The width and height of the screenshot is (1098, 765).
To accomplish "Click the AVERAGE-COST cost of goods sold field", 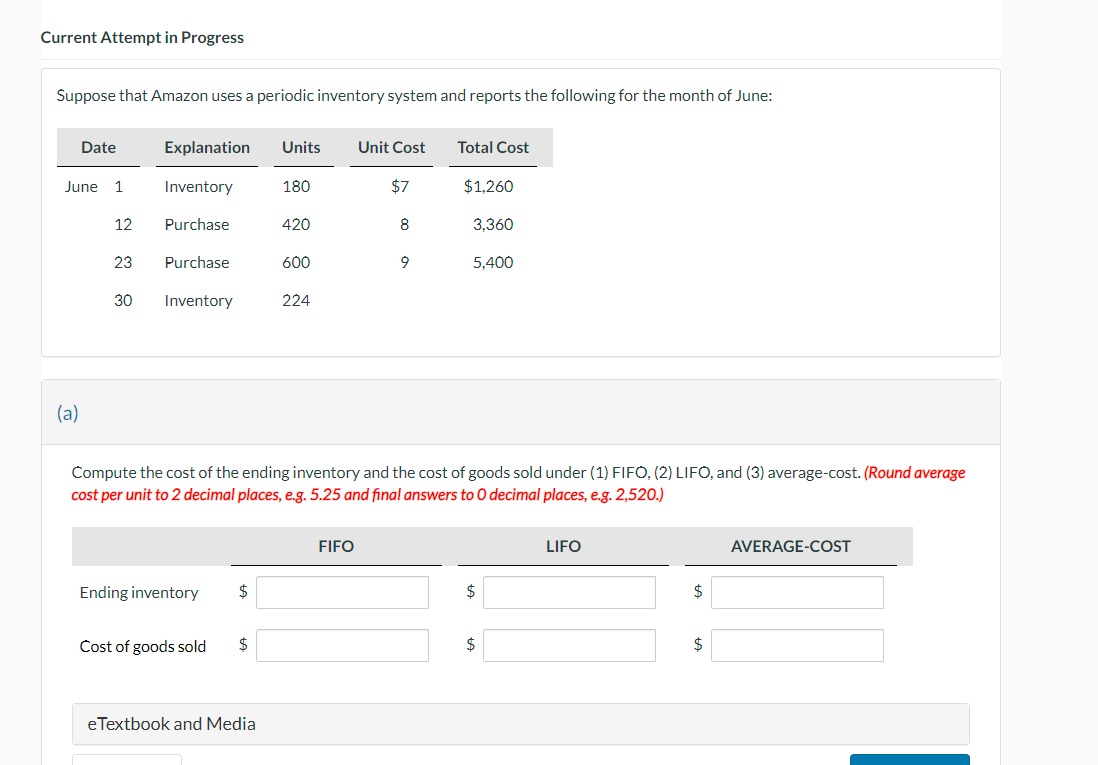I will (797, 645).
